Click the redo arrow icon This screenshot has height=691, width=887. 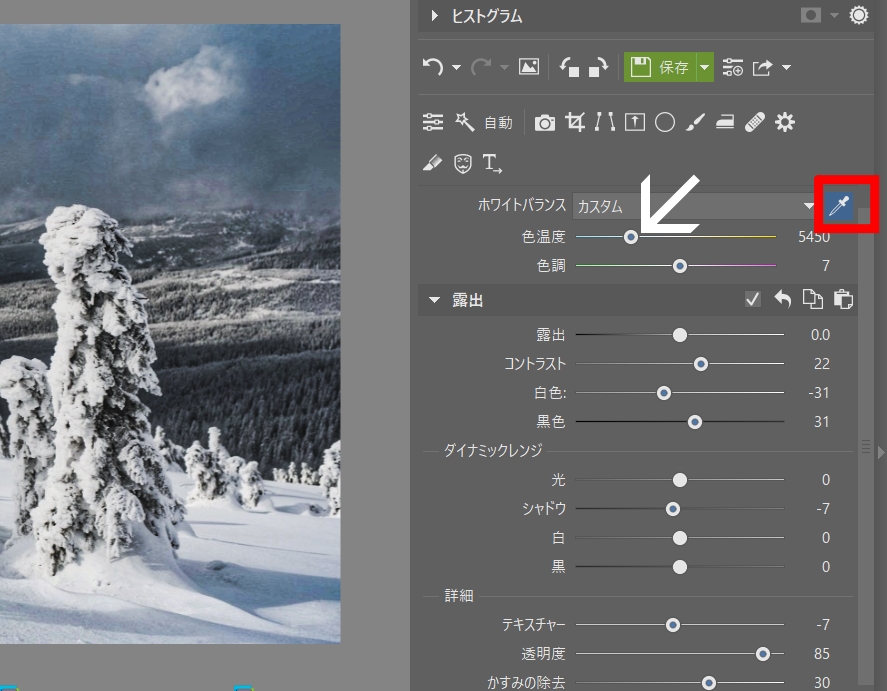click(x=481, y=67)
